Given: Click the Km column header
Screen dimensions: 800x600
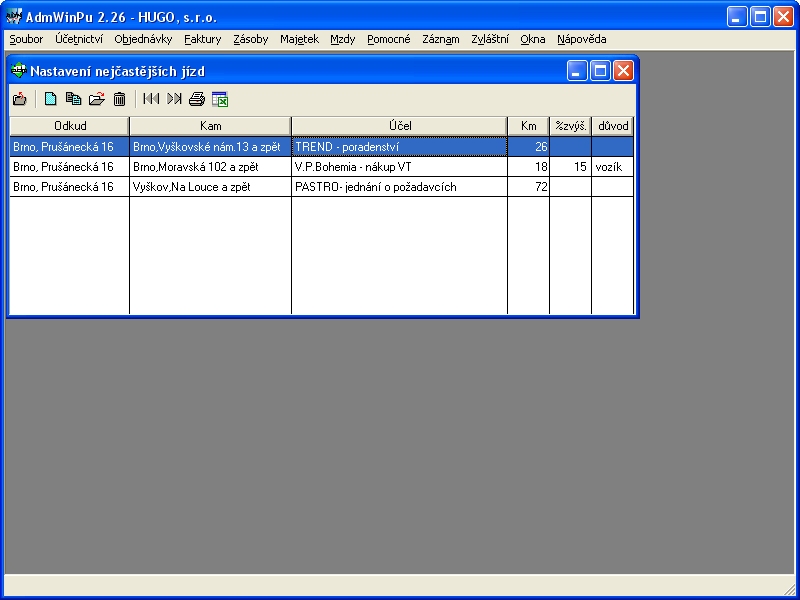Looking at the screenshot, I should (x=529, y=126).
